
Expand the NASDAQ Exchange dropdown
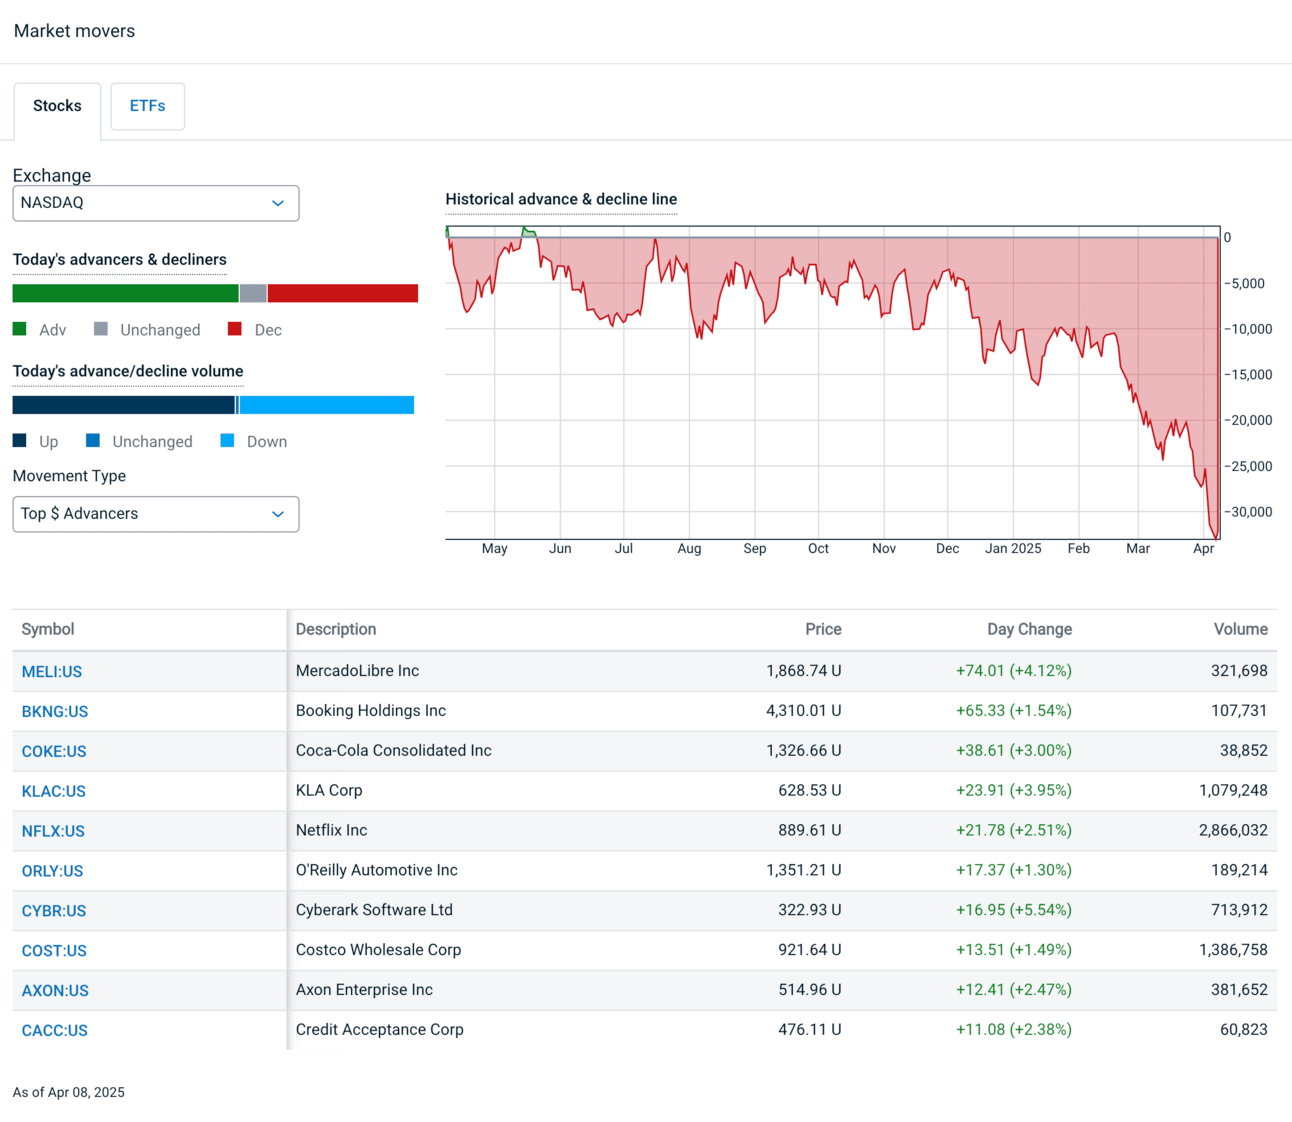click(x=156, y=203)
